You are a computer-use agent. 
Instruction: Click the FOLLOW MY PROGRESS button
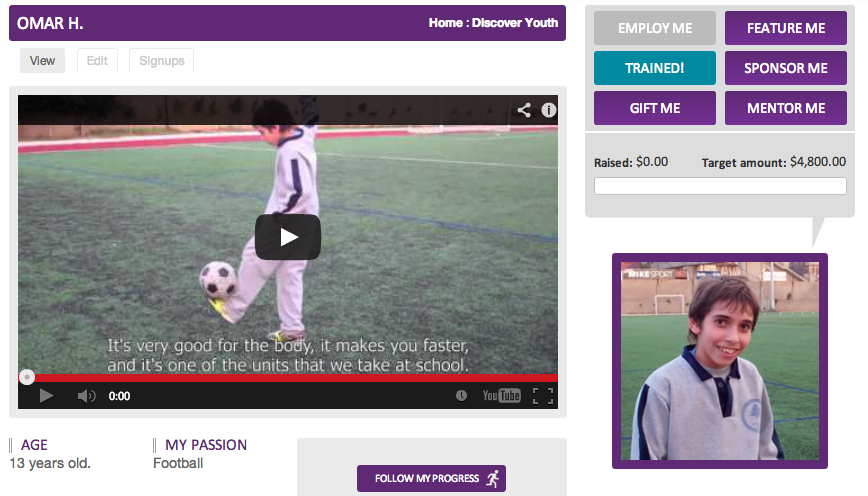tap(431, 478)
